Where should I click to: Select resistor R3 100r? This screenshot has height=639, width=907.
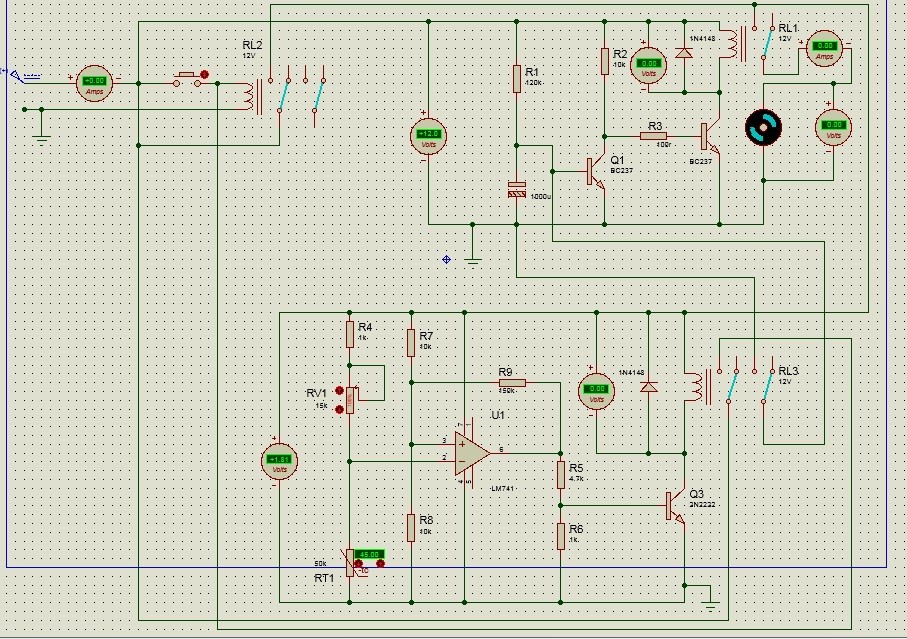[x=653, y=136]
